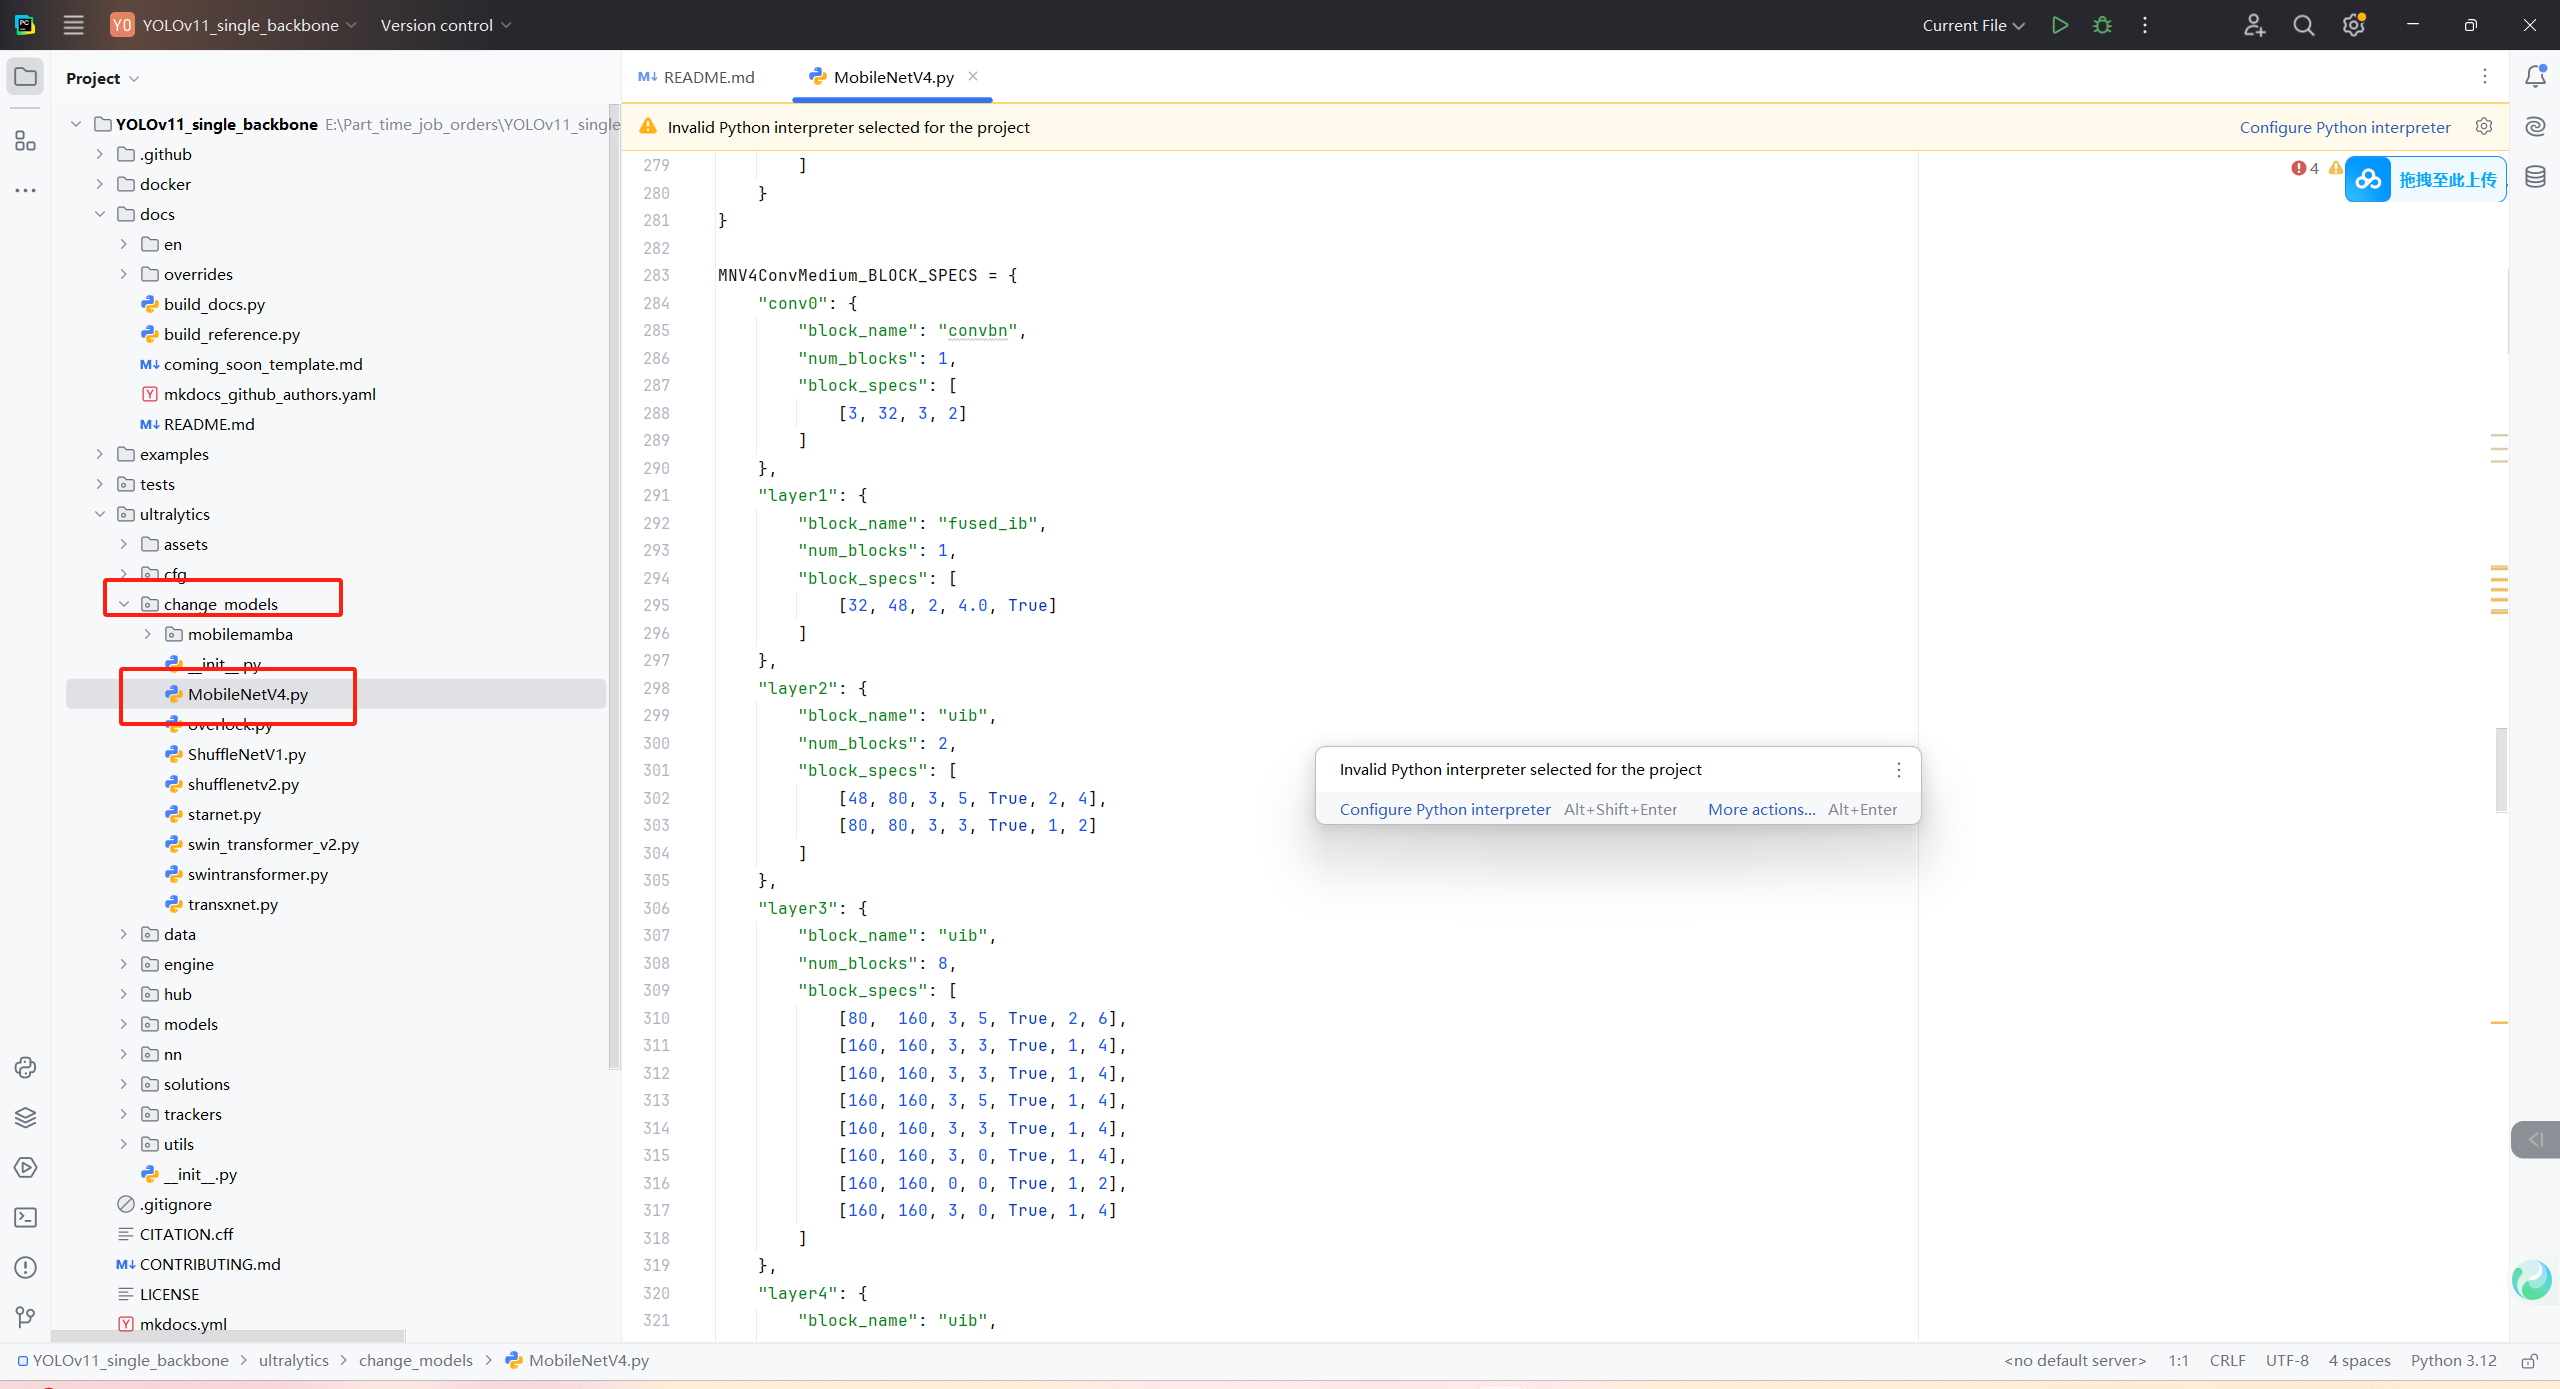2560x1389 pixels.
Task: Toggle the Project tool window folder button
Action: (25, 77)
